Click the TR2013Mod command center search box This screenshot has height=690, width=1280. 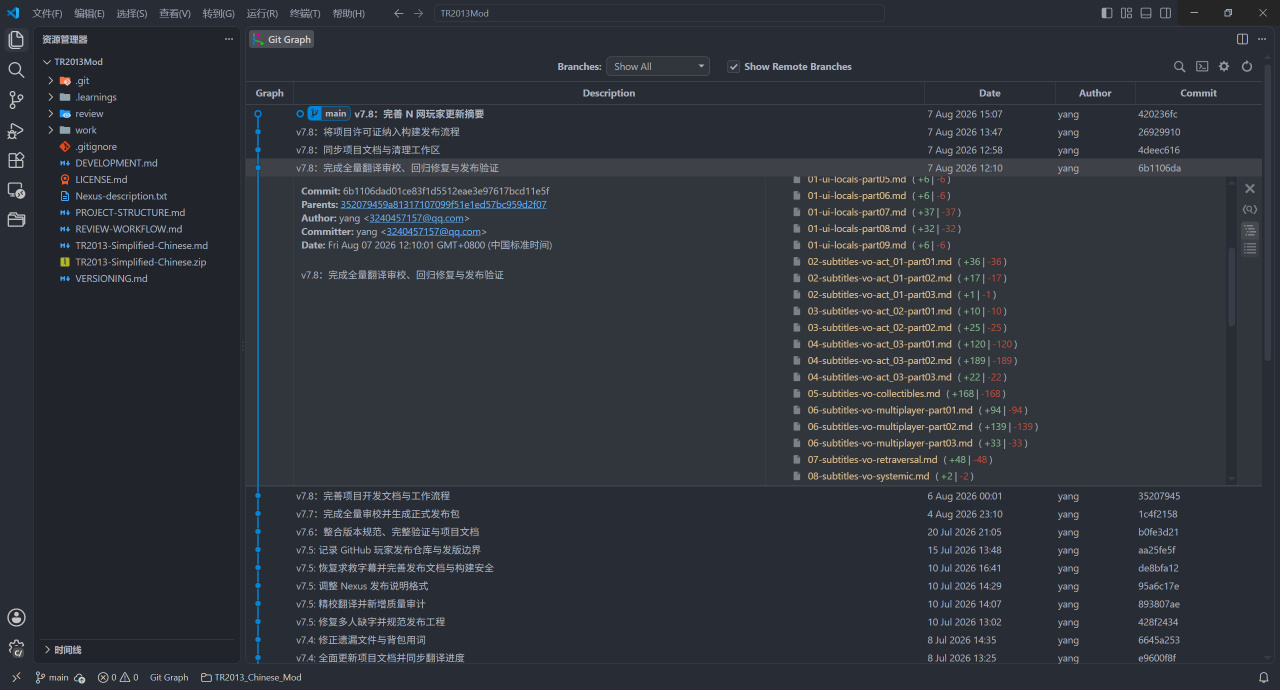(x=659, y=13)
